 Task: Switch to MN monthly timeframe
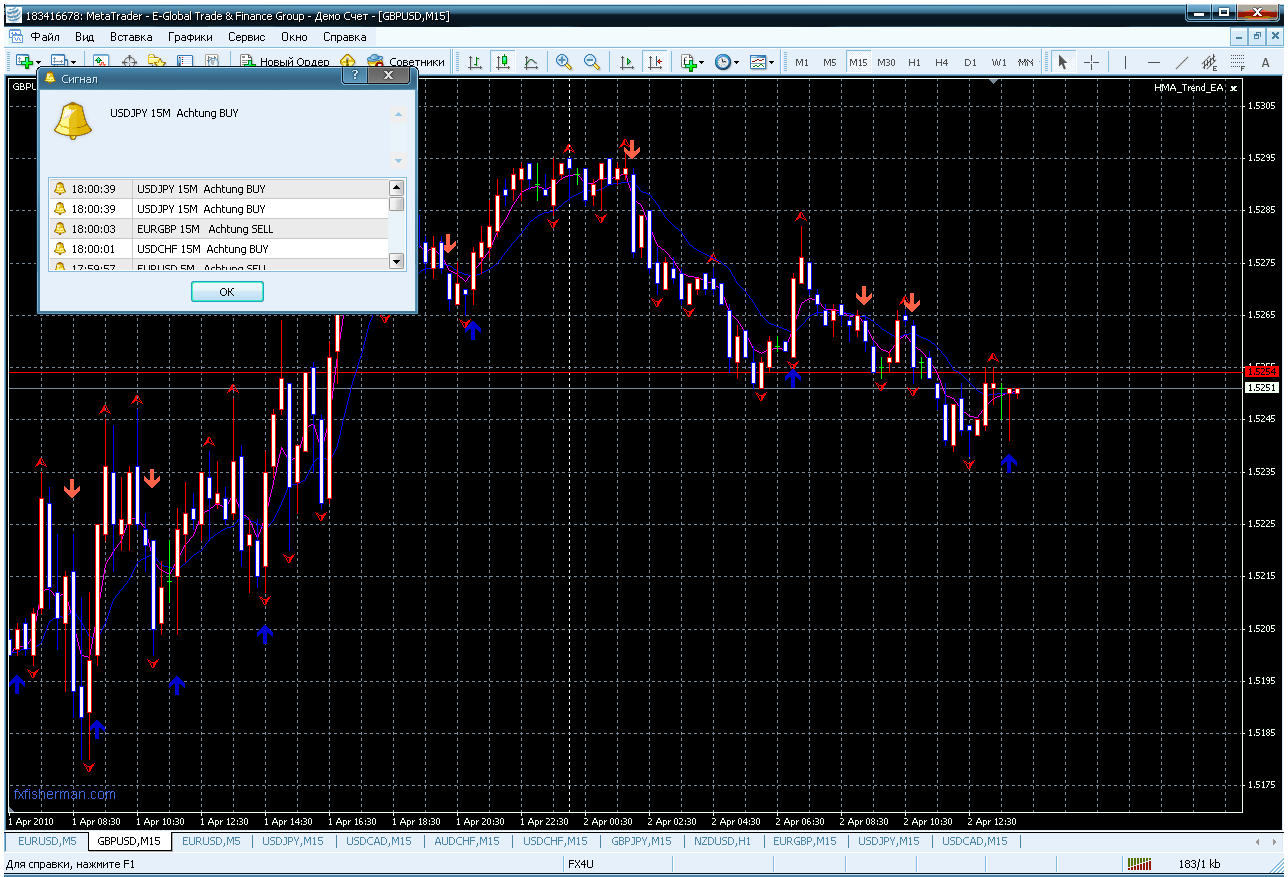pos(1026,62)
